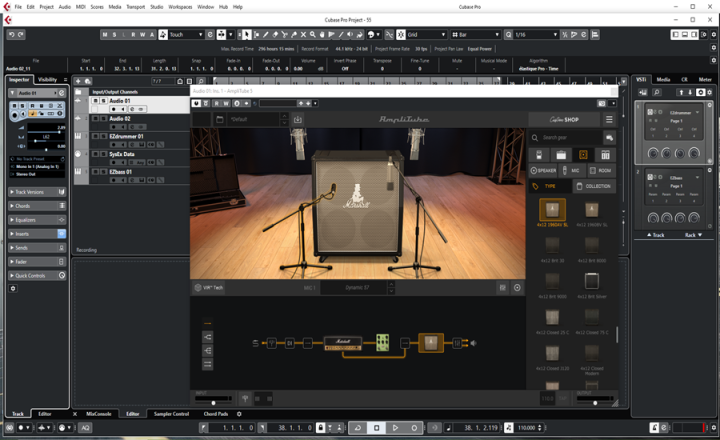Open track search magnifier in track list
The height and width of the screenshot is (440, 720).
200,81
